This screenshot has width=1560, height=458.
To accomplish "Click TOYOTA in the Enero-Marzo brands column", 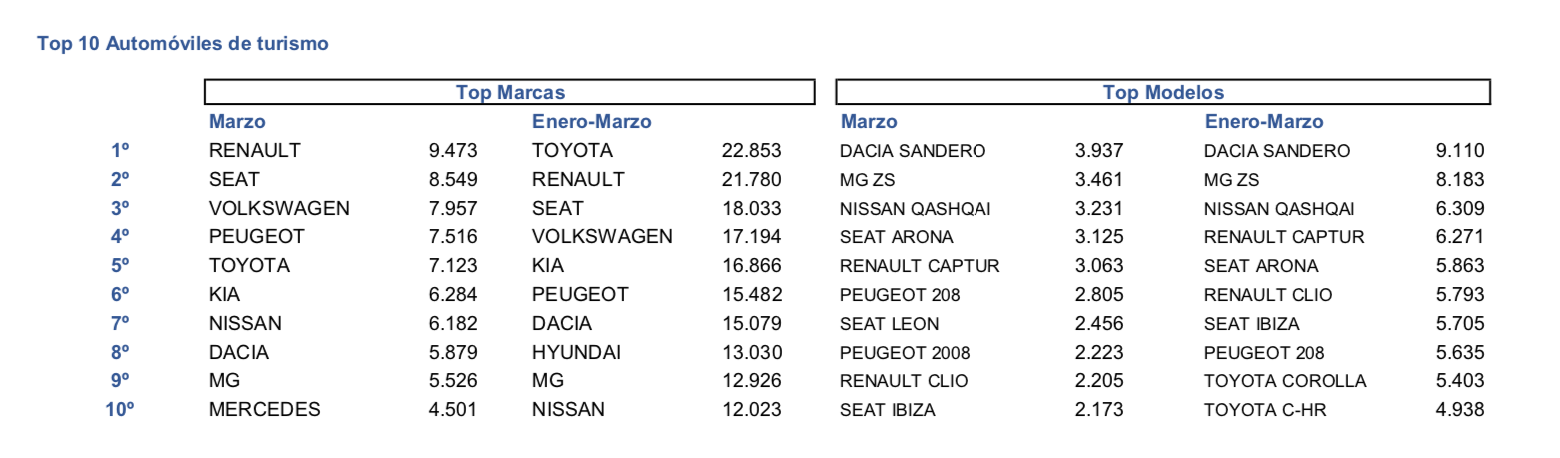I will coord(572,151).
